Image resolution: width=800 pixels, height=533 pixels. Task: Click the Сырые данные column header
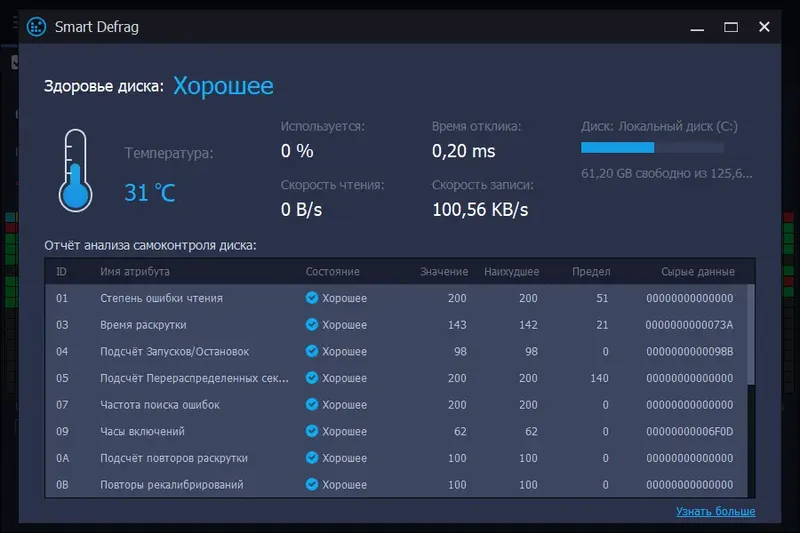(x=698, y=272)
